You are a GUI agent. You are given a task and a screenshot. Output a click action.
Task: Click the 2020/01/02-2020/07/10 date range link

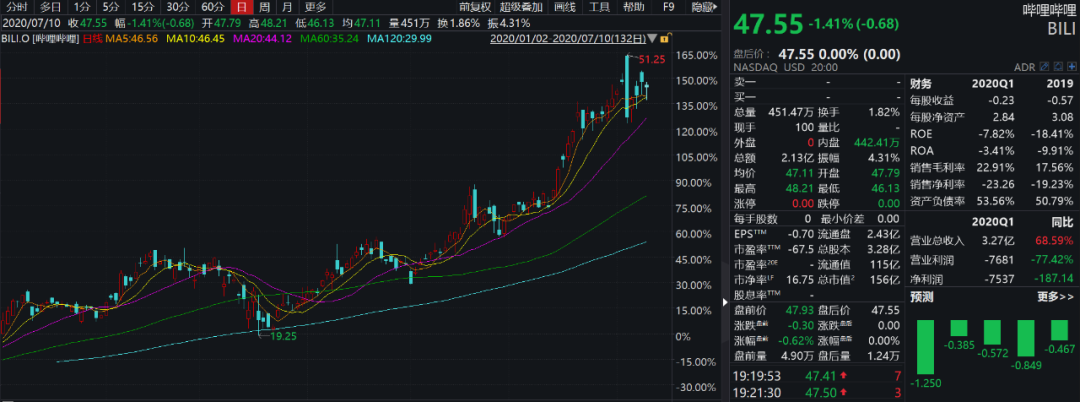click(568, 39)
